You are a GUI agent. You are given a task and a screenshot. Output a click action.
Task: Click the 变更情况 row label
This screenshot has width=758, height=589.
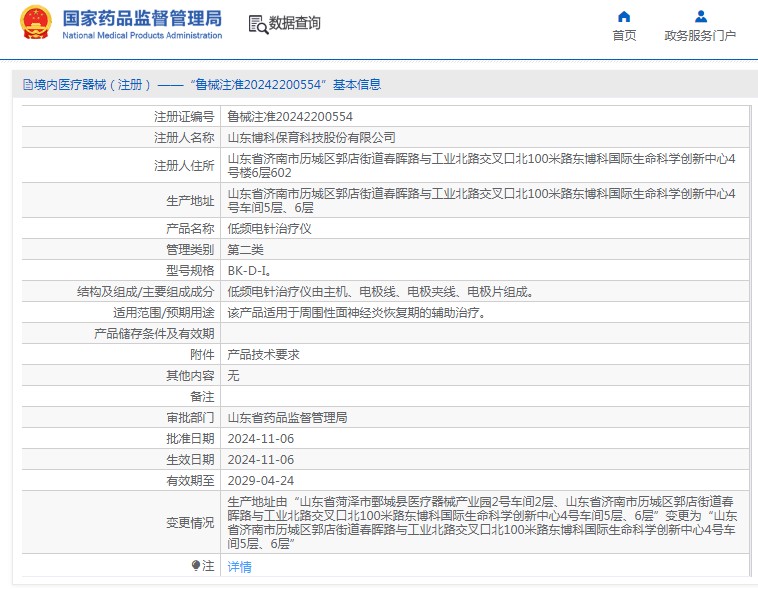[190, 522]
